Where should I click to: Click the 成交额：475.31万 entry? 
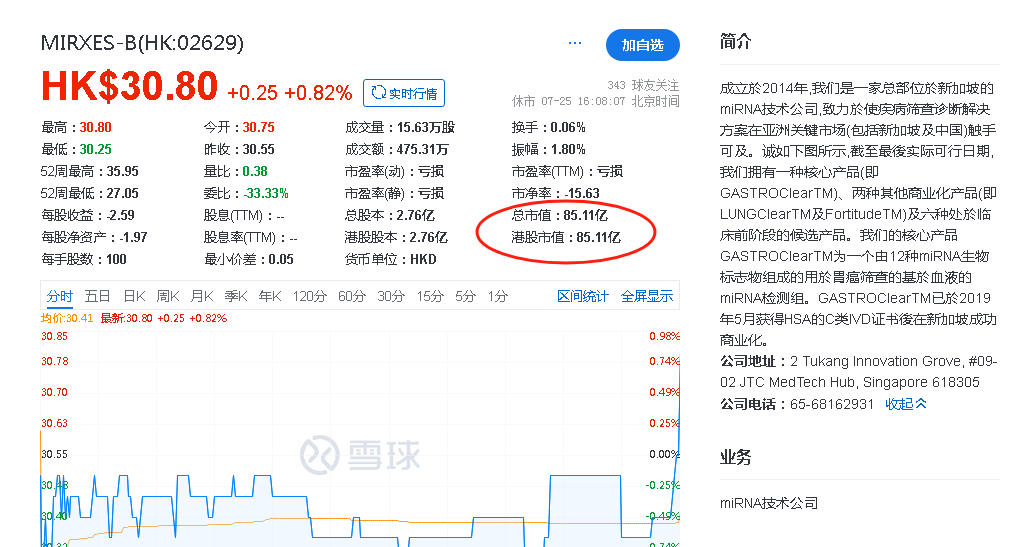(397, 149)
